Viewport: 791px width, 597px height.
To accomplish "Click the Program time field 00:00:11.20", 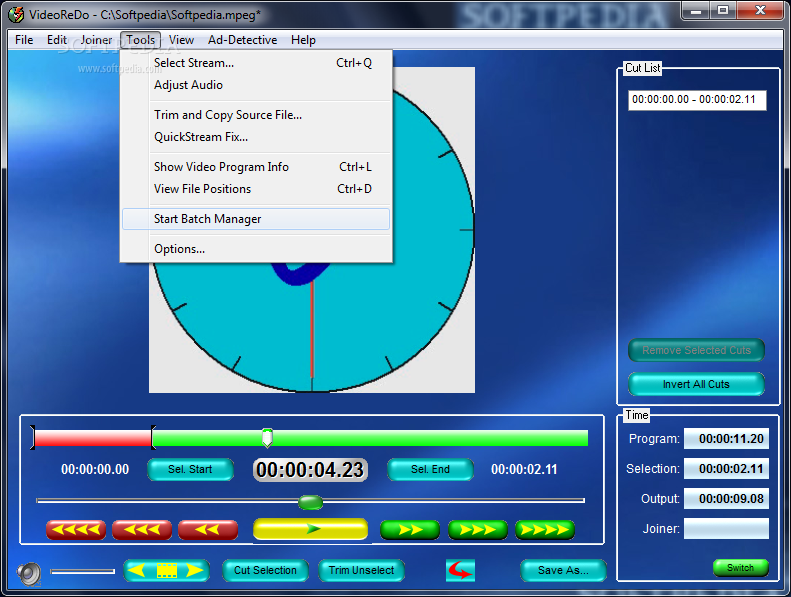I will (726, 439).
